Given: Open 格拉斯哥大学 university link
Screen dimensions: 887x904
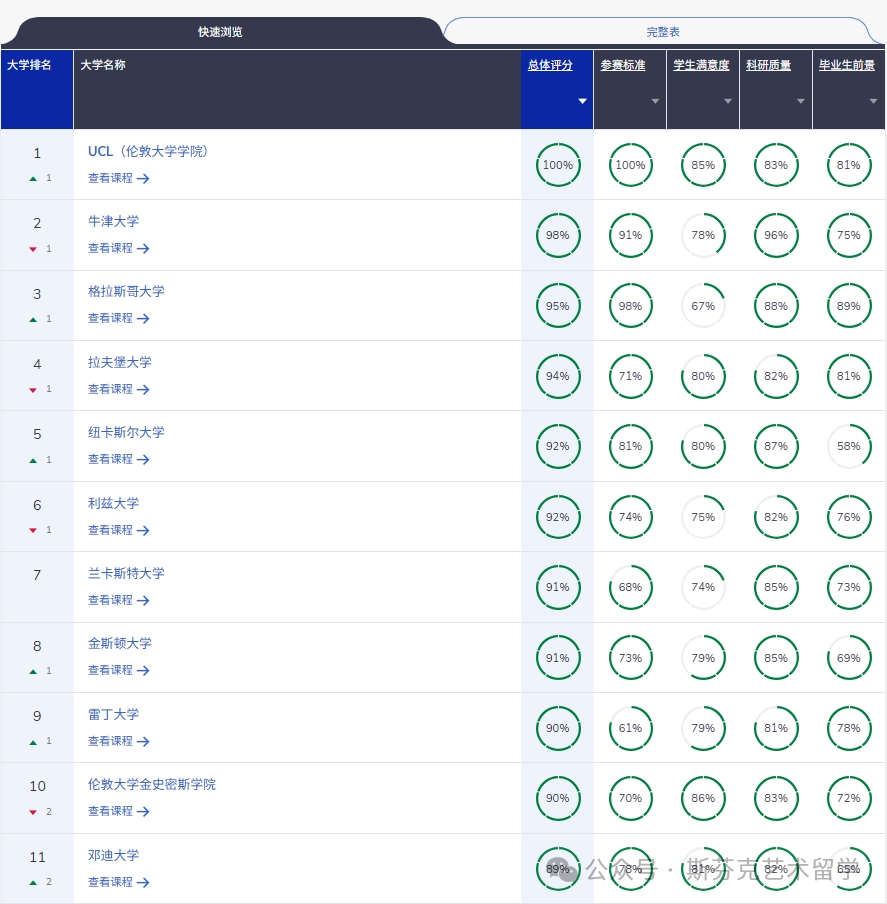Looking at the screenshot, I should click(126, 292).
